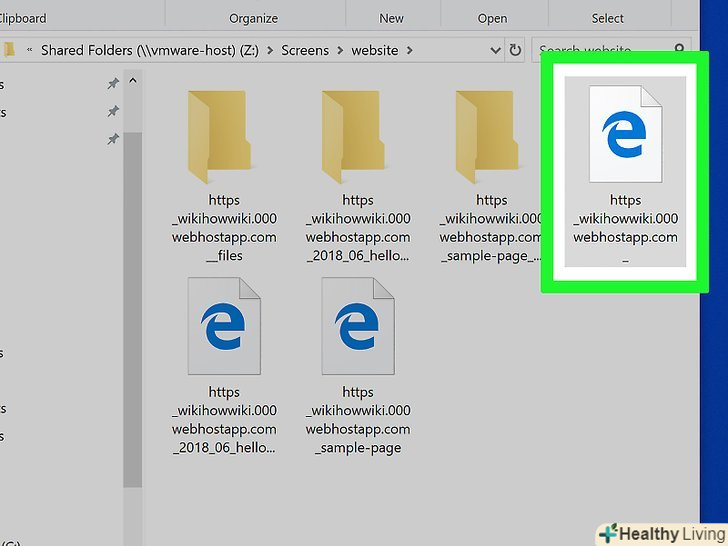
Task: Click the search magnifier icon
Action: [679, 48]
